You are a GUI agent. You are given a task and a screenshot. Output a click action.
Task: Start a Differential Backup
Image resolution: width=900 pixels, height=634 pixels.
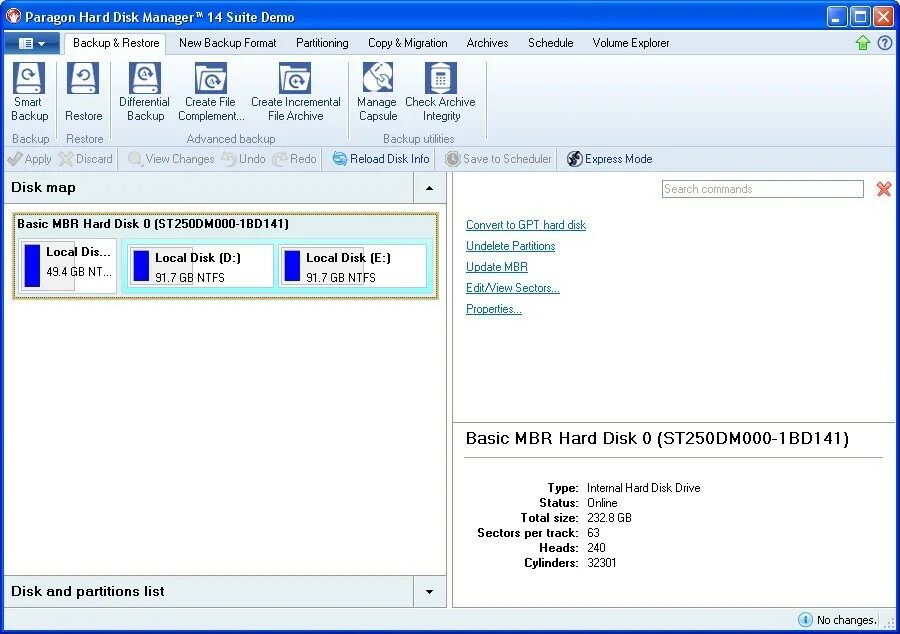(145, 92)
